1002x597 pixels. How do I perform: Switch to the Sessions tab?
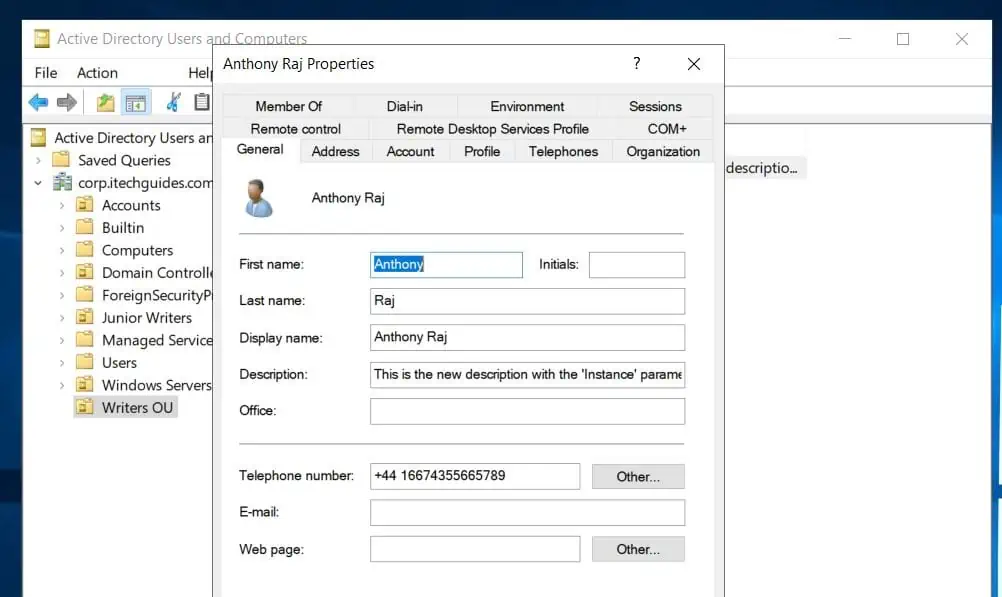coord(655,106)
